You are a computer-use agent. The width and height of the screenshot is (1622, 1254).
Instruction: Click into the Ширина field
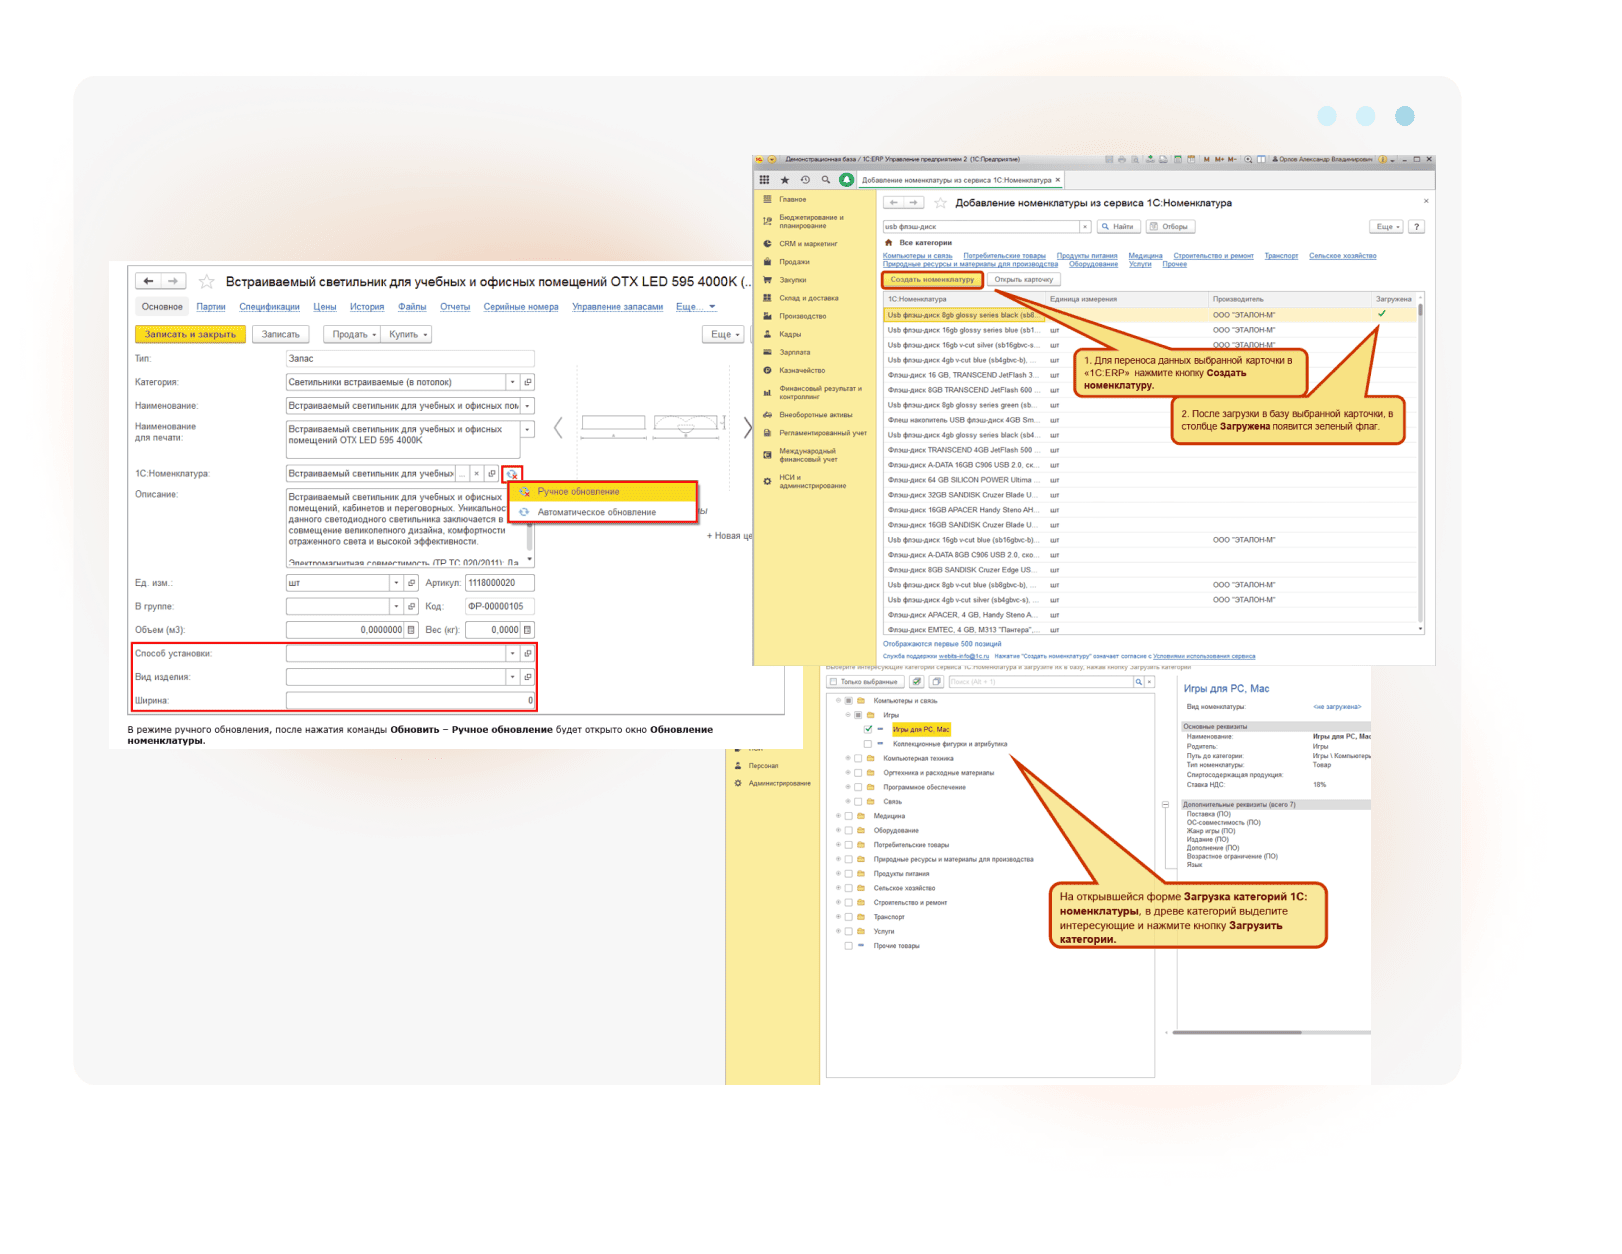(x=410, y=701)
